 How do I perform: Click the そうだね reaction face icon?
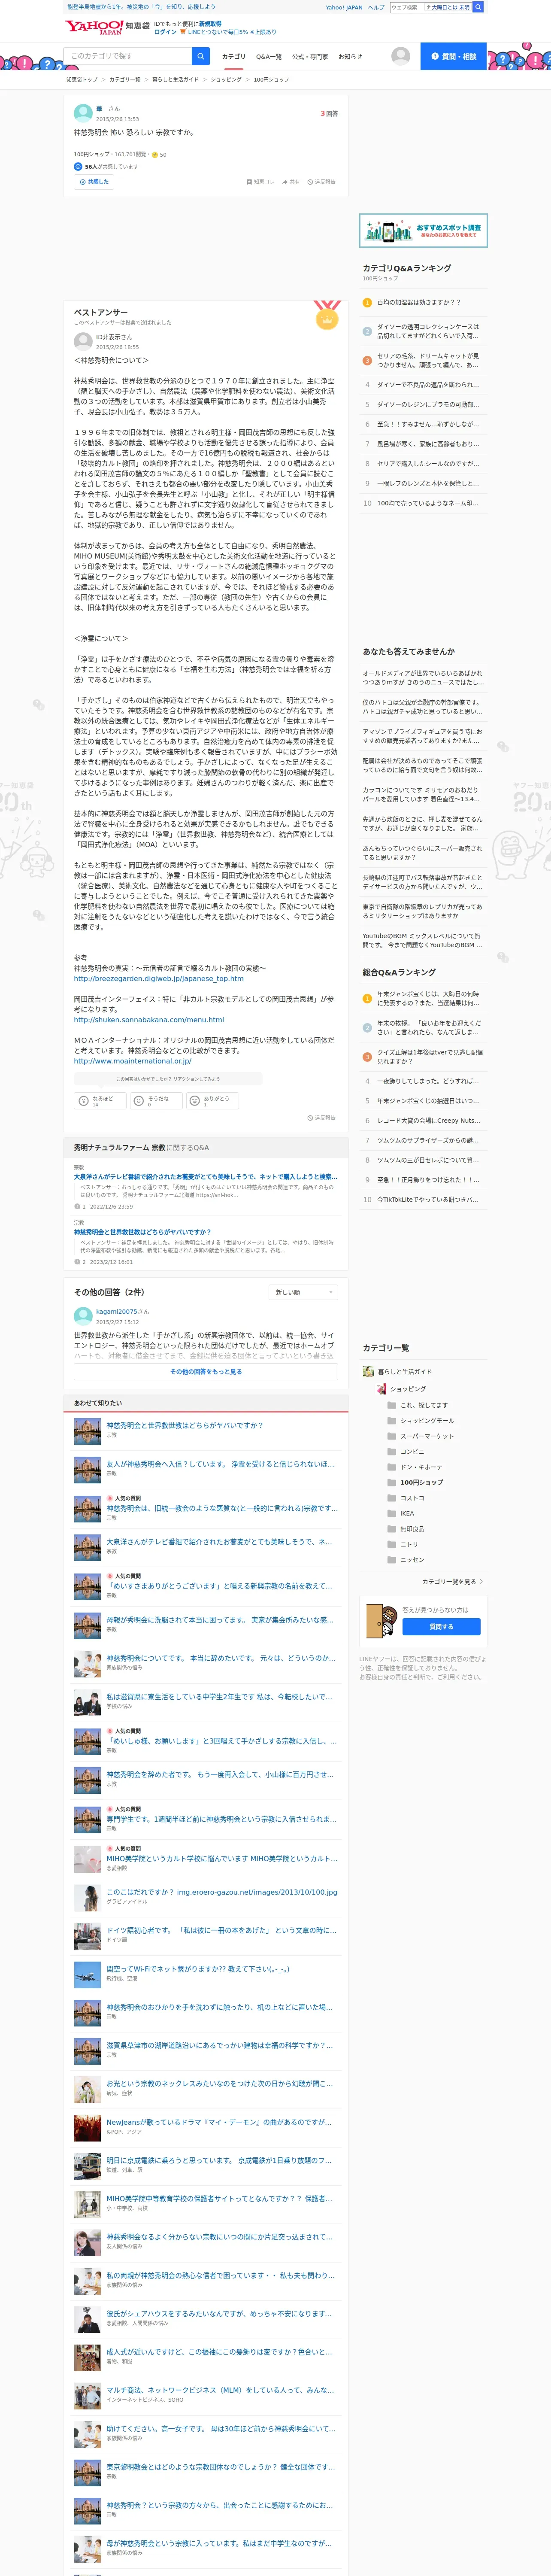coord(138,1100)
